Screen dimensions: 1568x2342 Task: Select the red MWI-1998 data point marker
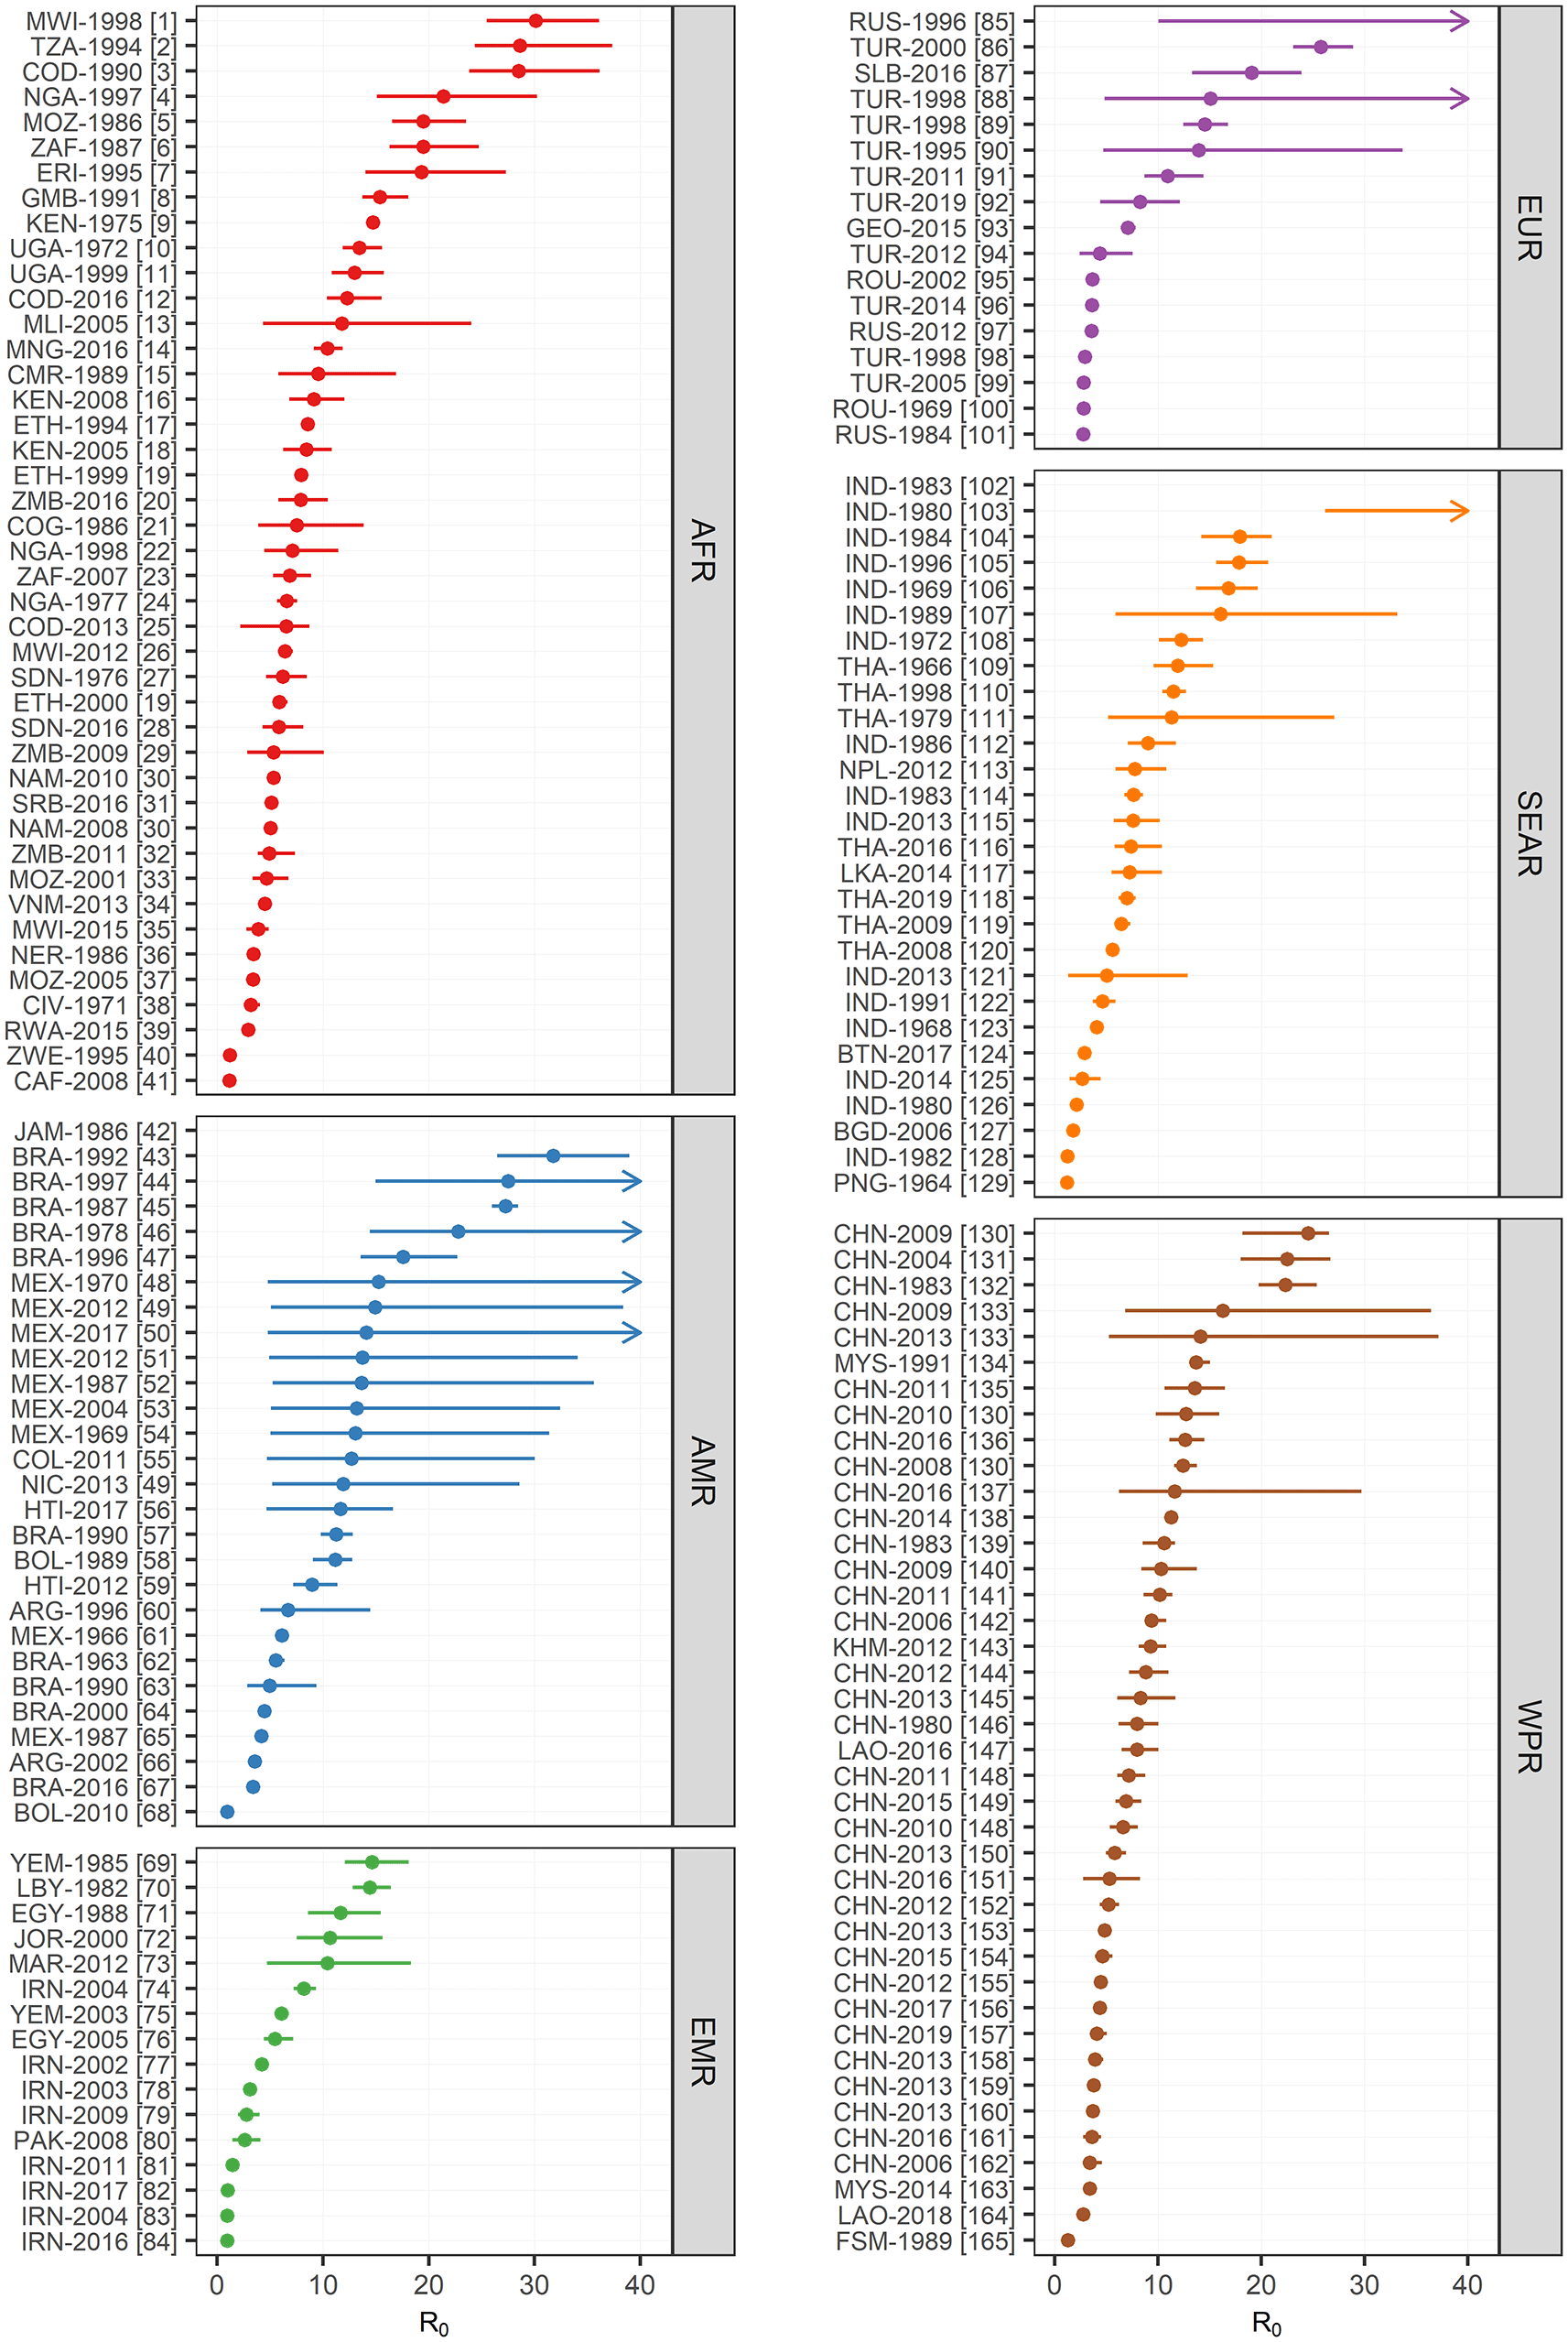[535, 19]
